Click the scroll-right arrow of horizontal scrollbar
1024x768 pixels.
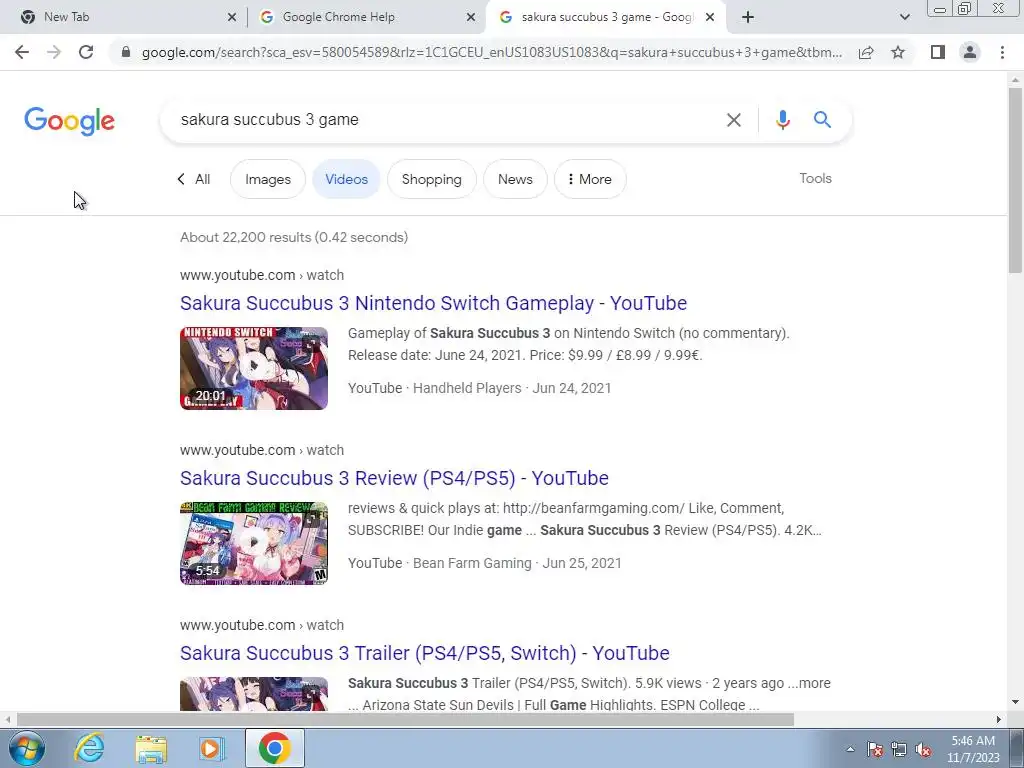click(x=999, y=719)
